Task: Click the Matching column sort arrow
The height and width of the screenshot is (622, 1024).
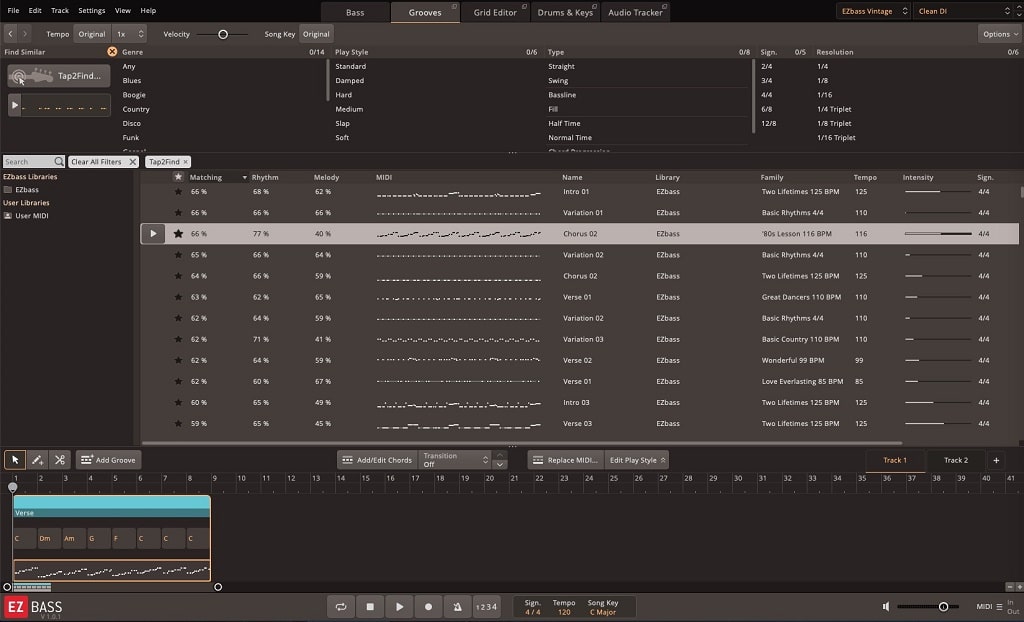Action: point(245,178)
